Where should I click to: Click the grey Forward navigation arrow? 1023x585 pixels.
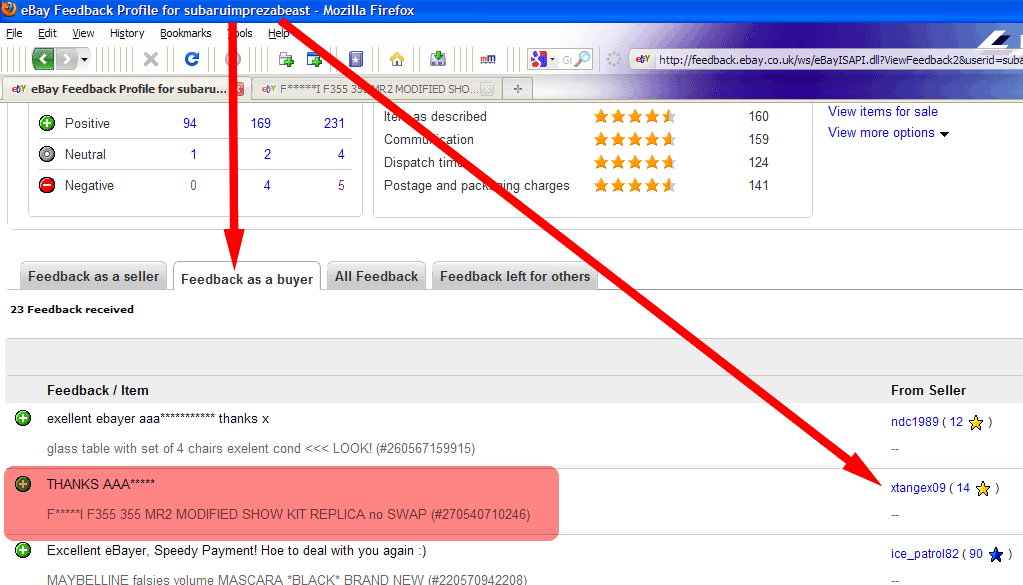pyautogui.click(x=66, y=59)
